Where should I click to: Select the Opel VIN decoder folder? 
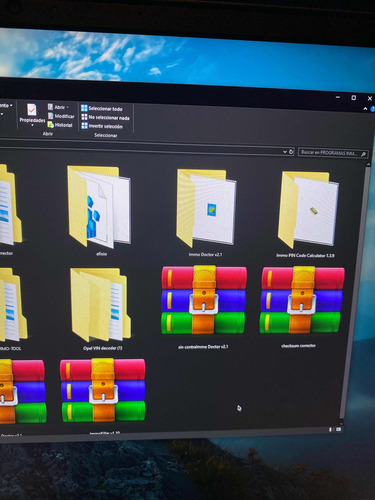coord(100,308)
